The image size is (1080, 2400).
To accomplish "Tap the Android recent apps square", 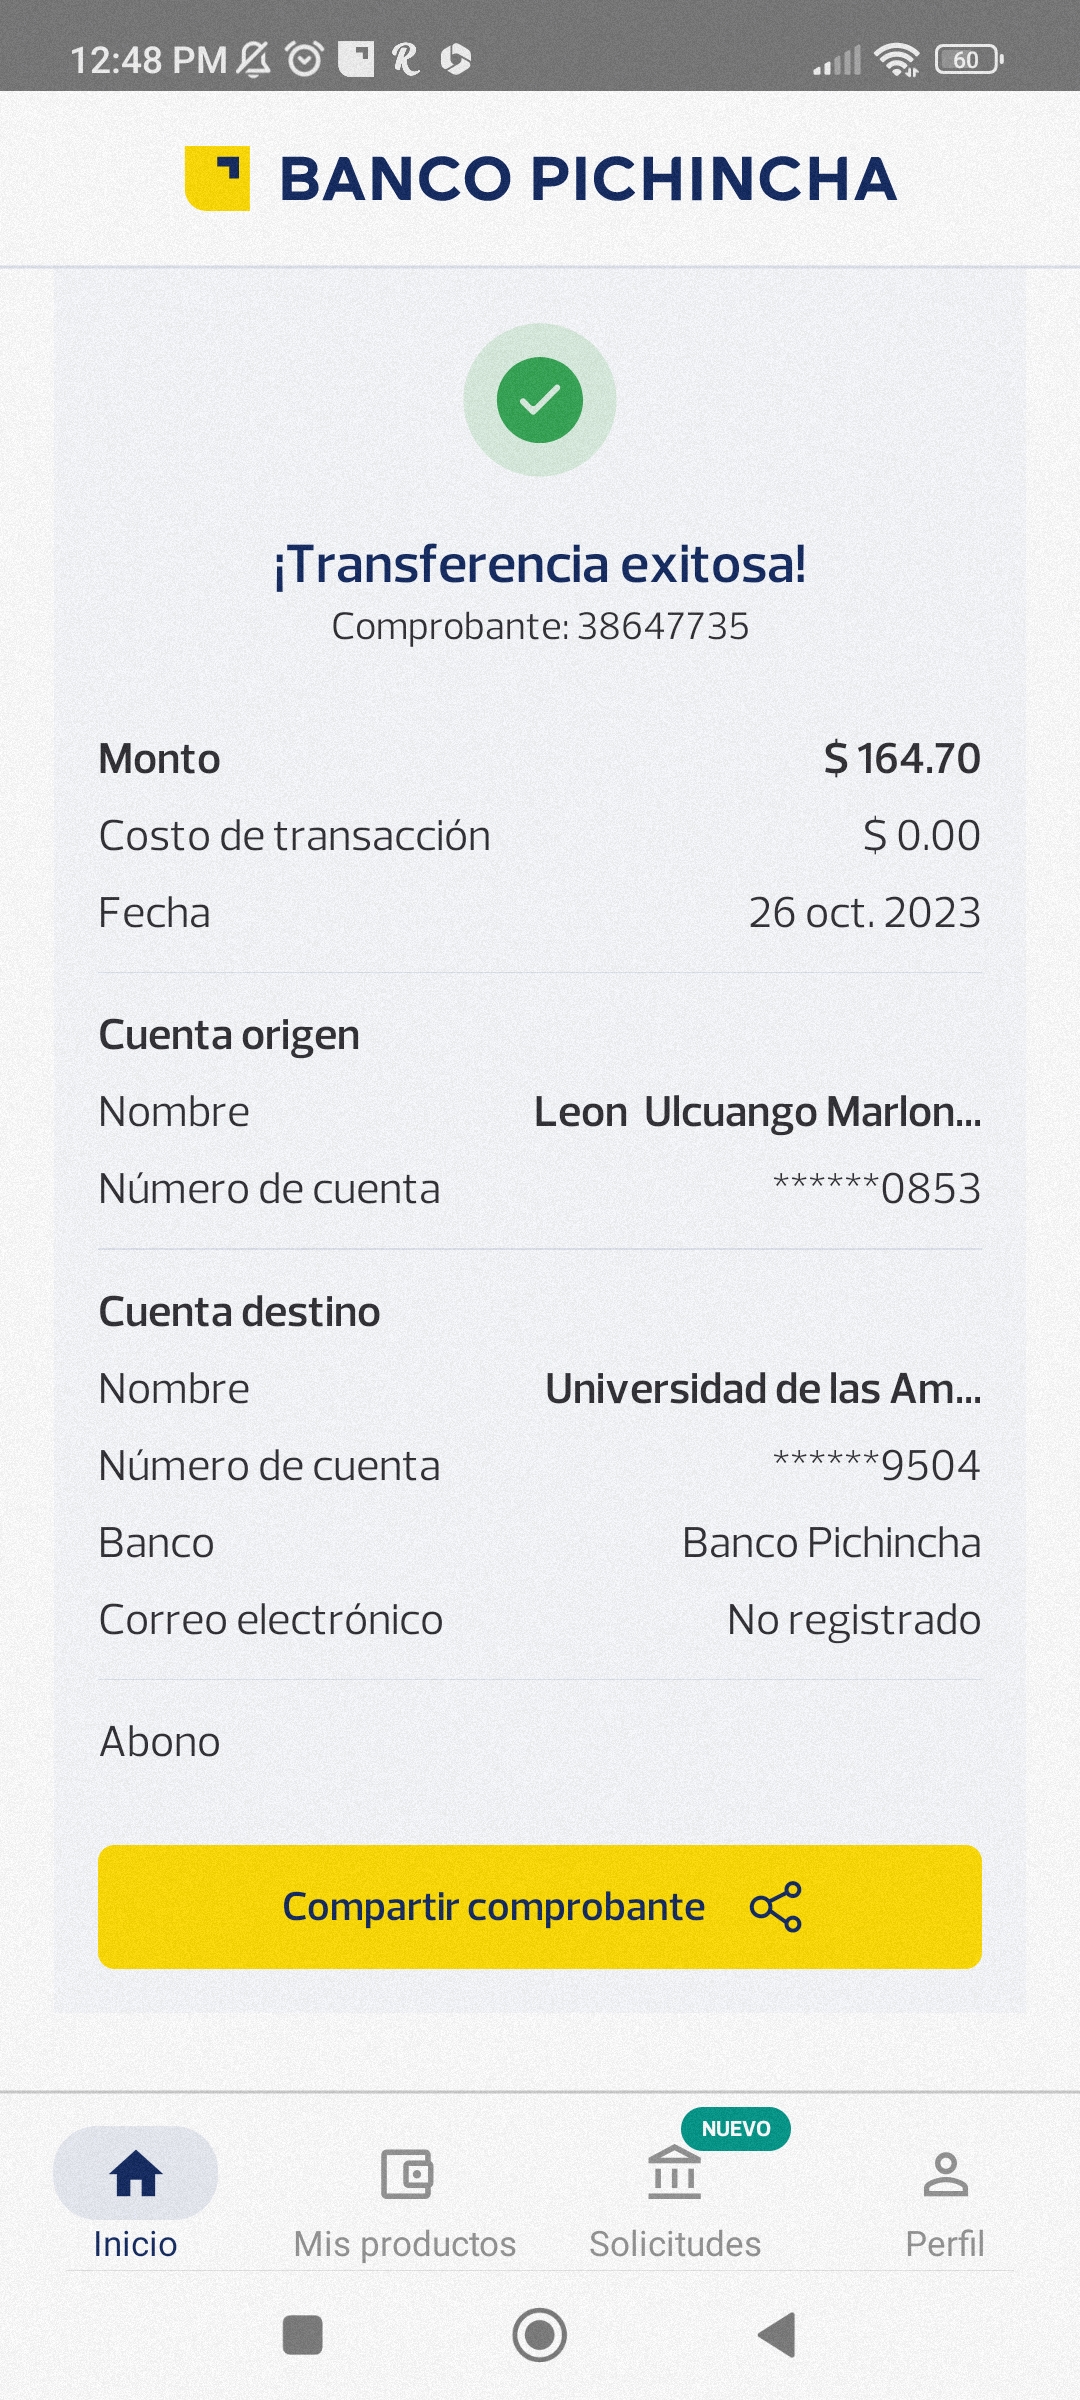I will (x=303, y=2336).
